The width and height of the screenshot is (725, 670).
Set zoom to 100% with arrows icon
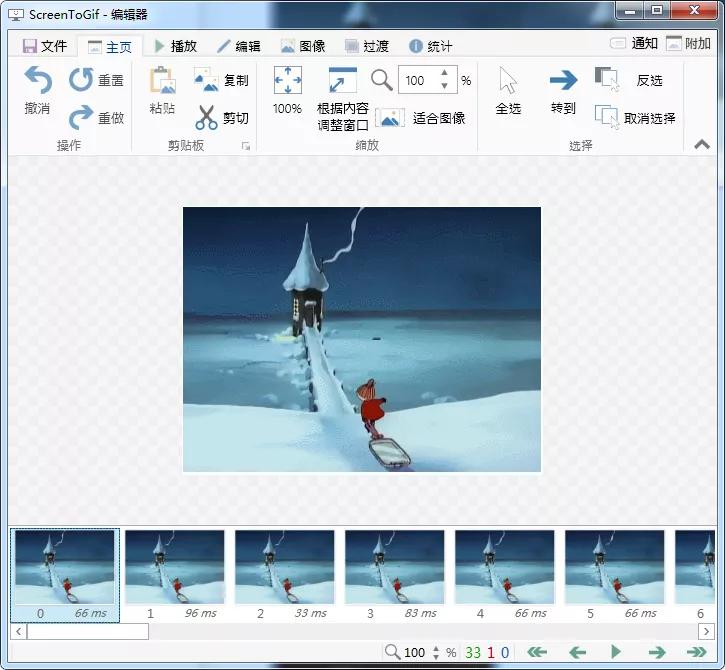pos(287,82)
